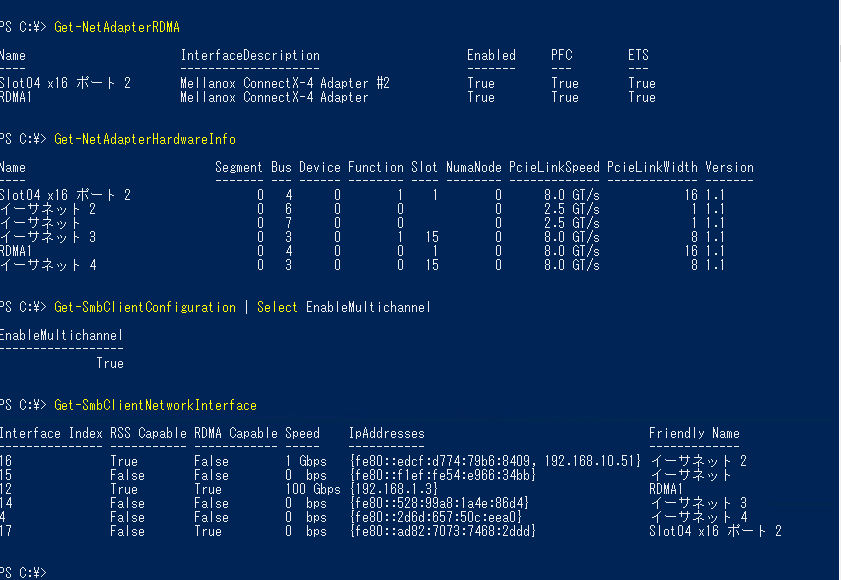Click the PcieLinkWidth column header
Viewport: 841px width, 580px height.
652,167
